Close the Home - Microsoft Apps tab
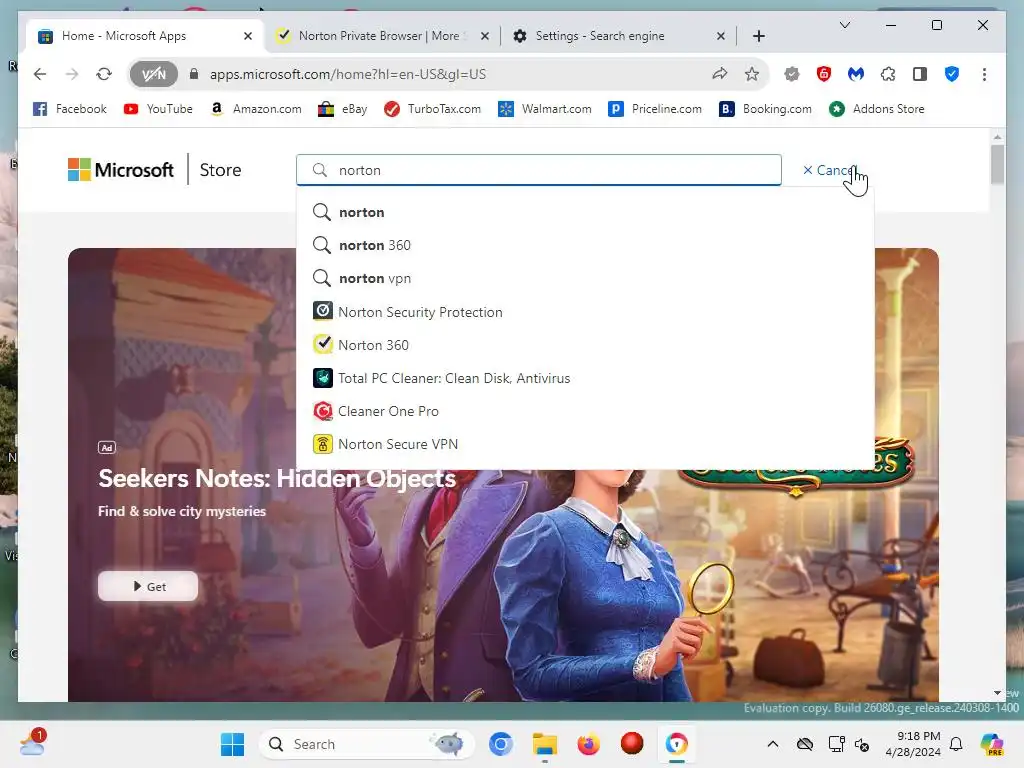Viewport: 1024px width, 768px height. coord(248,36)
